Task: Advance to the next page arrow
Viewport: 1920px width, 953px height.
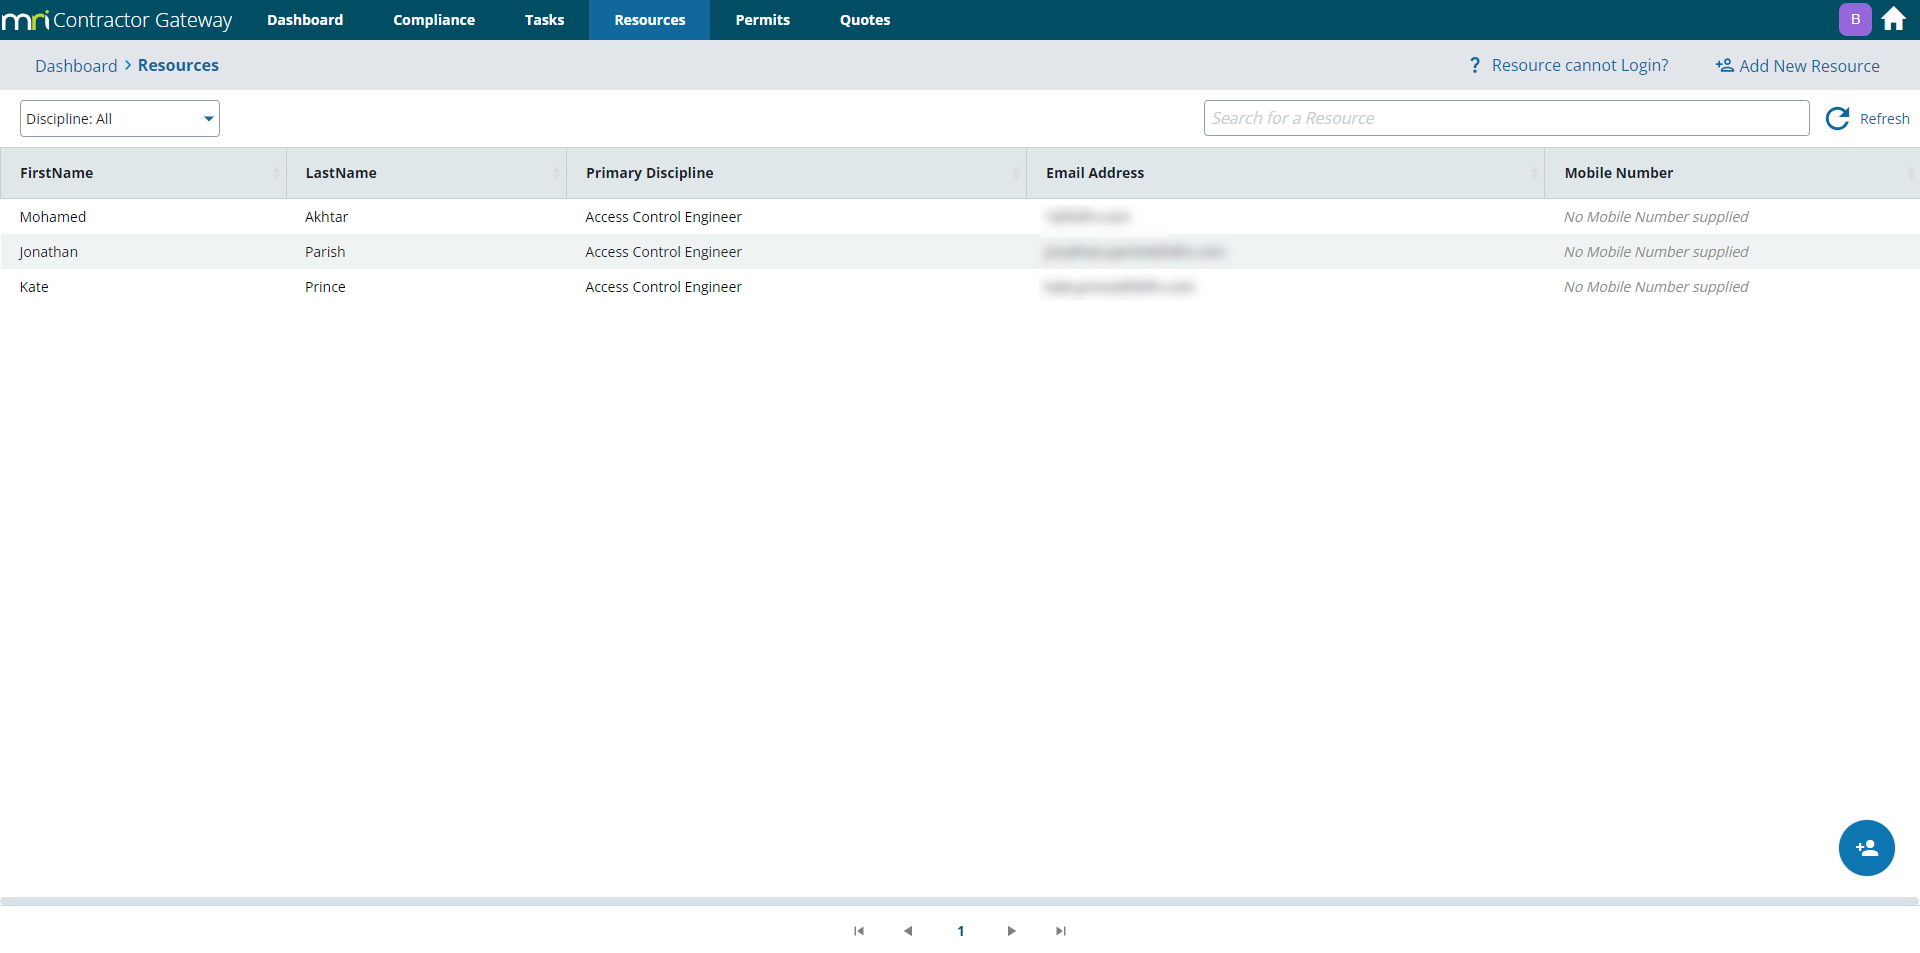Action: pos(1011,931)
